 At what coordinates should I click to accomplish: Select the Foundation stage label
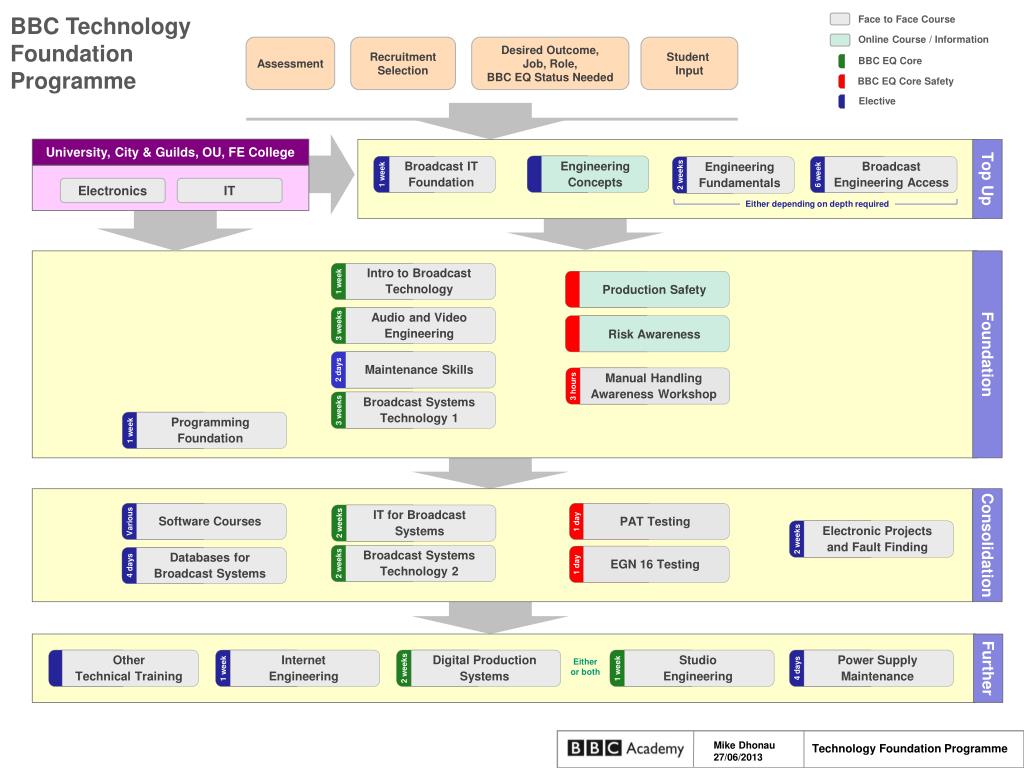pyautogui.click(x=987, y=354)
